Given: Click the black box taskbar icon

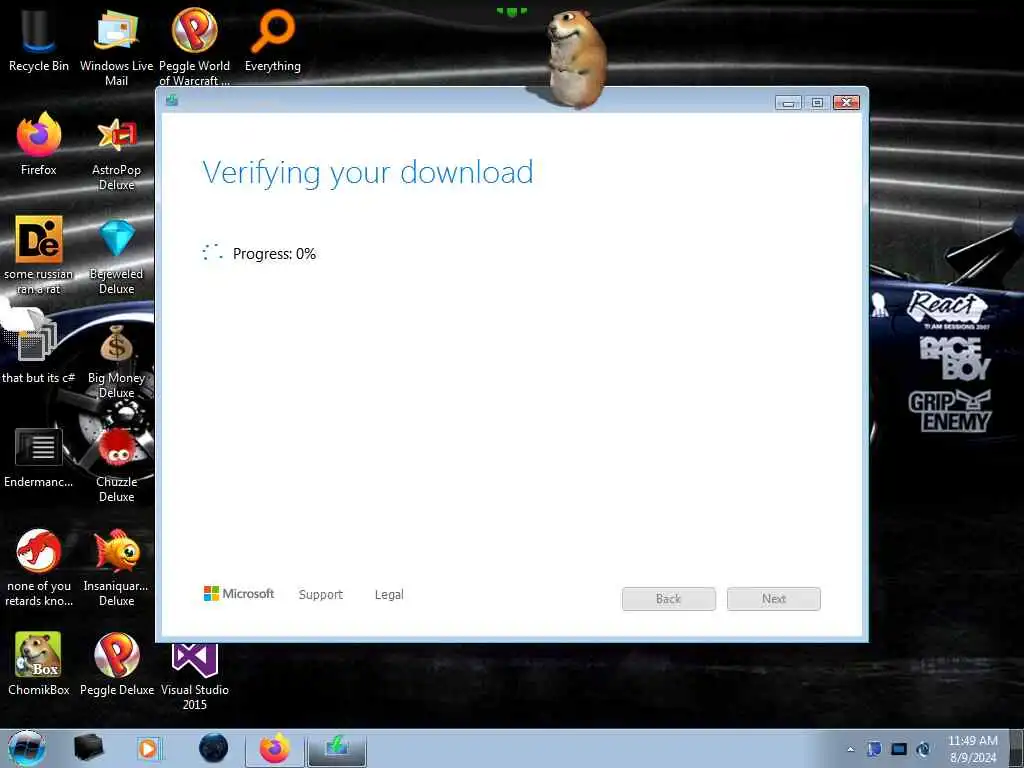Looking at the screenshot, I should pos(89,748).
